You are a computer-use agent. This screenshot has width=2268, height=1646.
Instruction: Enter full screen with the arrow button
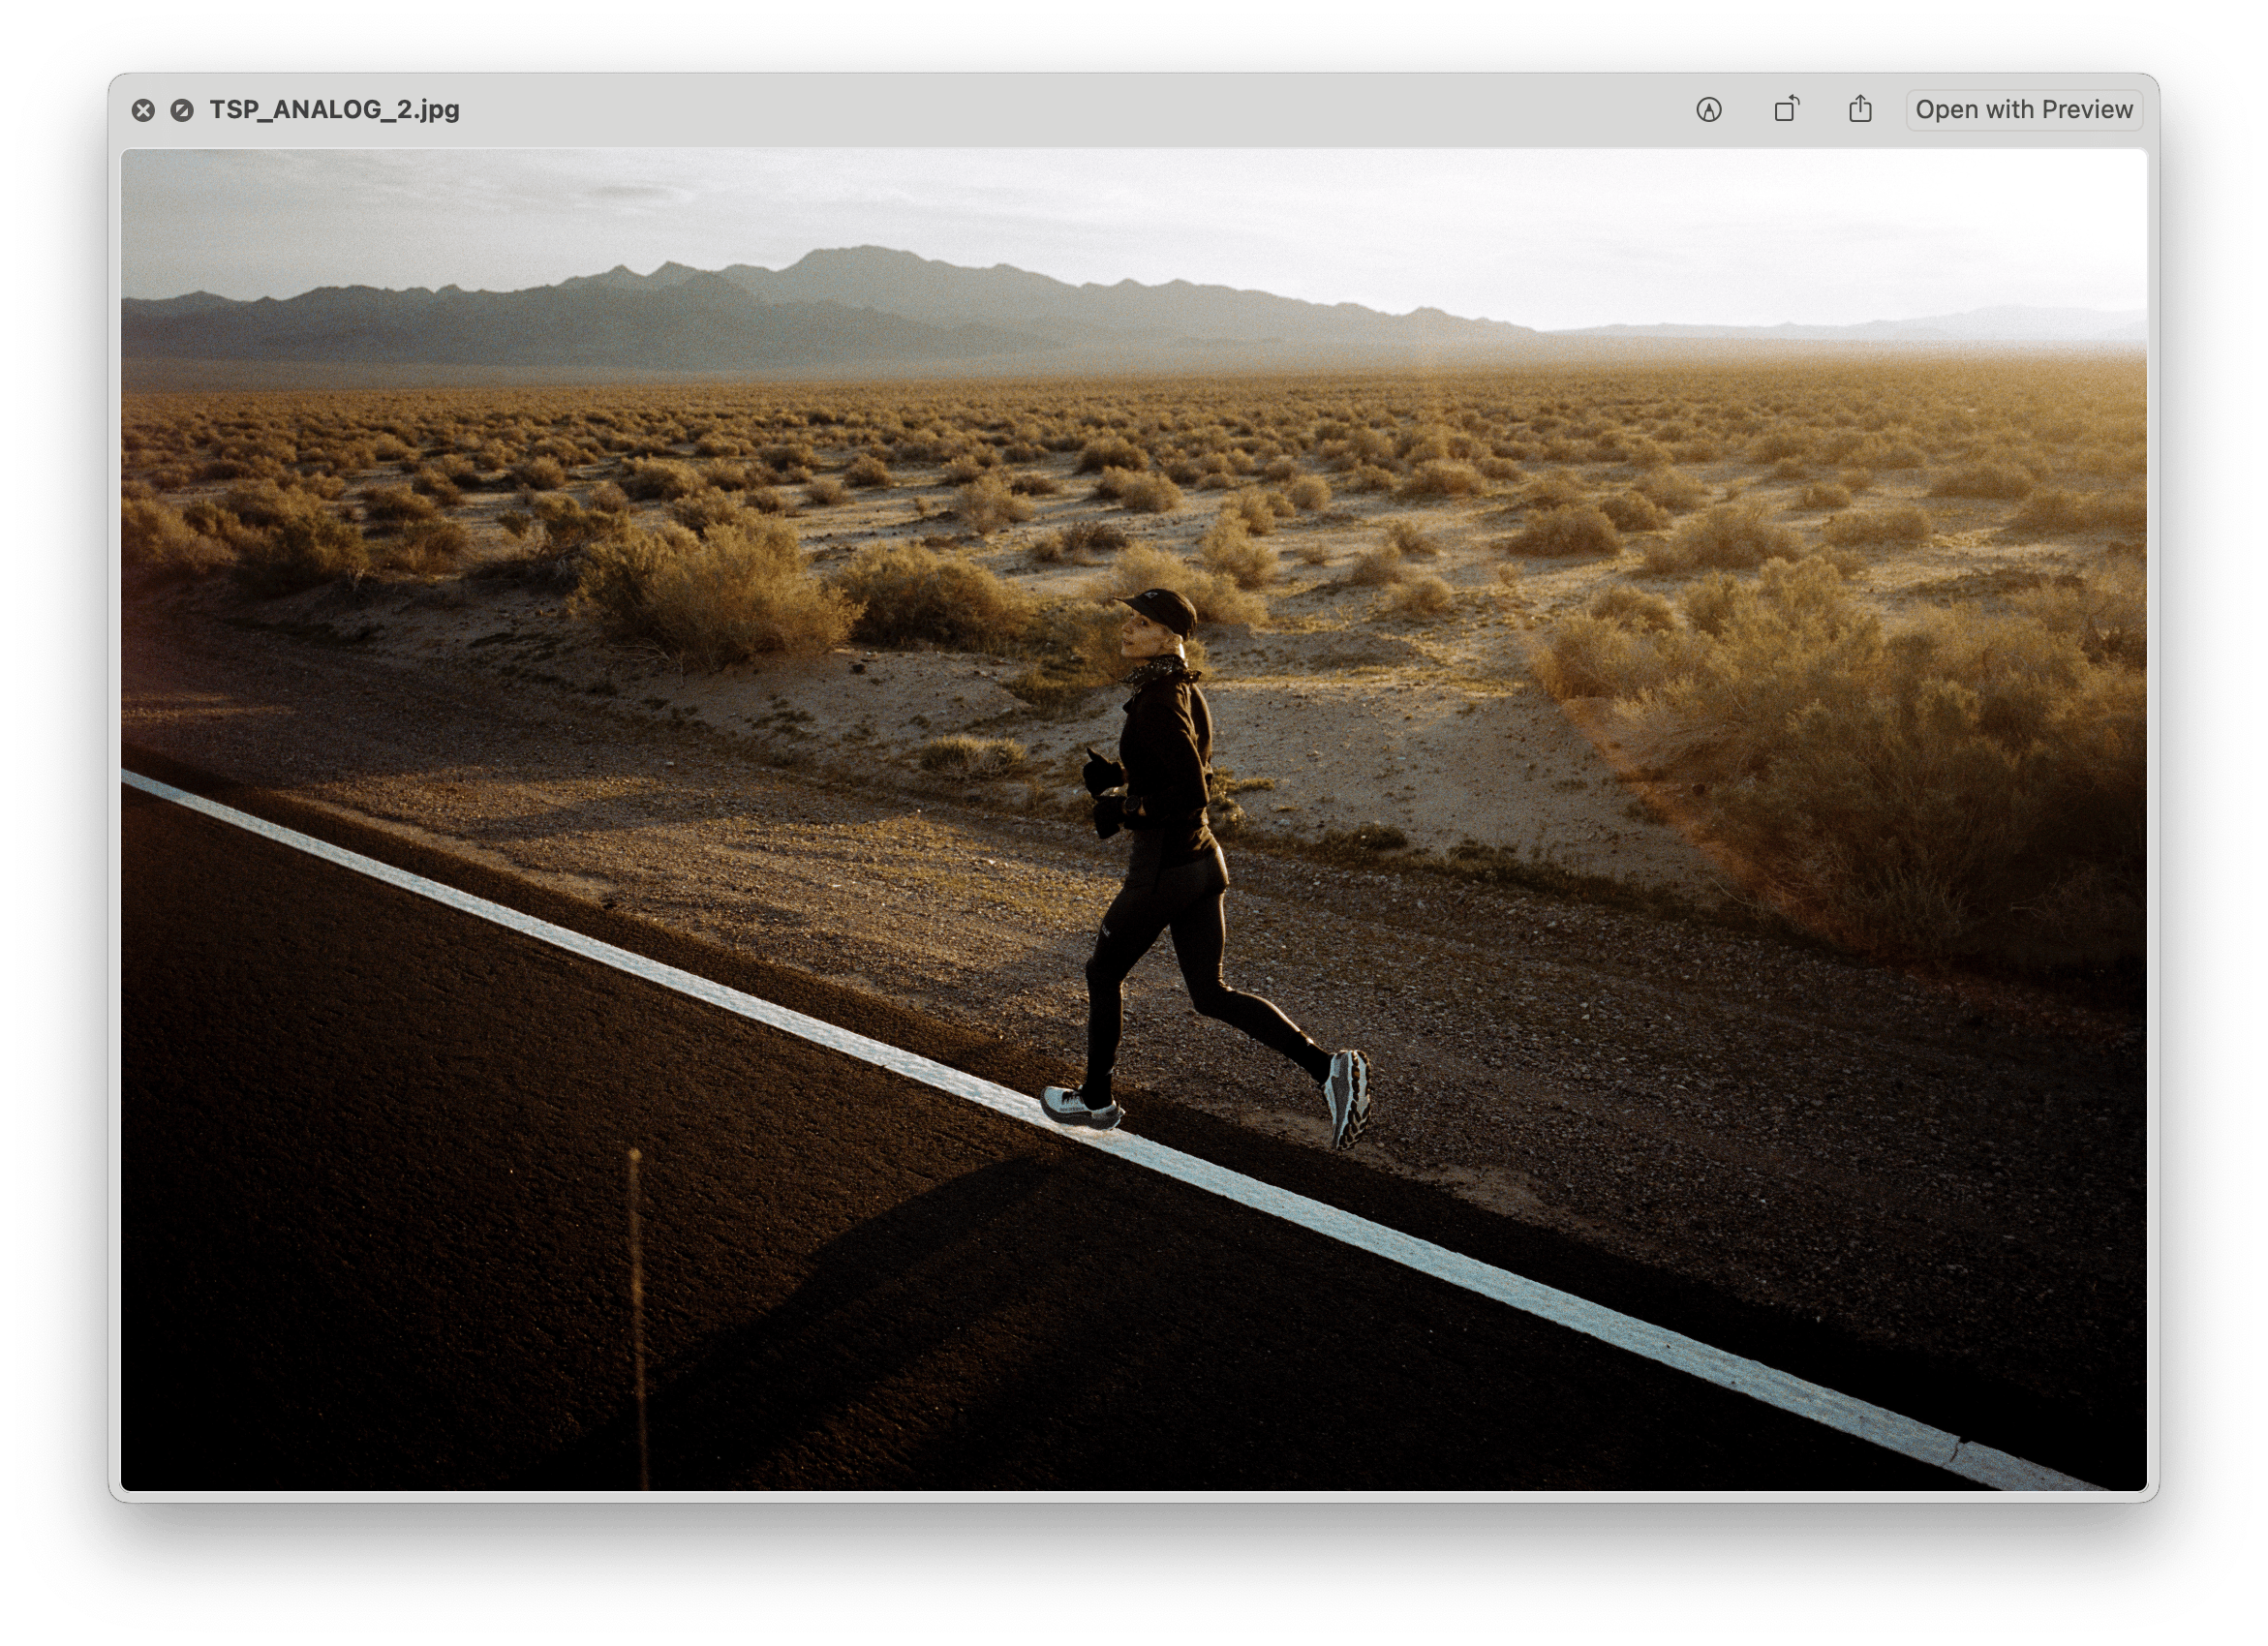[x=182, y=110]
